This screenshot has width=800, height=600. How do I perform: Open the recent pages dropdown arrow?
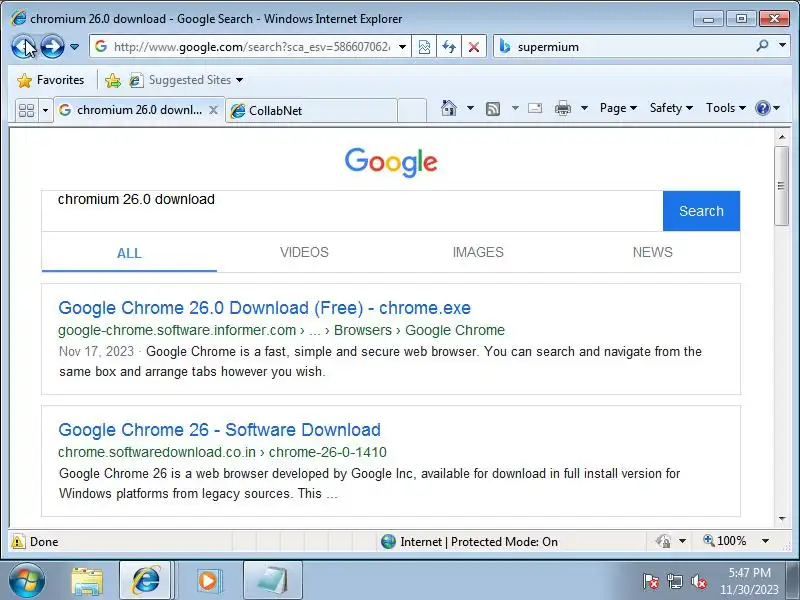point(74,47)
